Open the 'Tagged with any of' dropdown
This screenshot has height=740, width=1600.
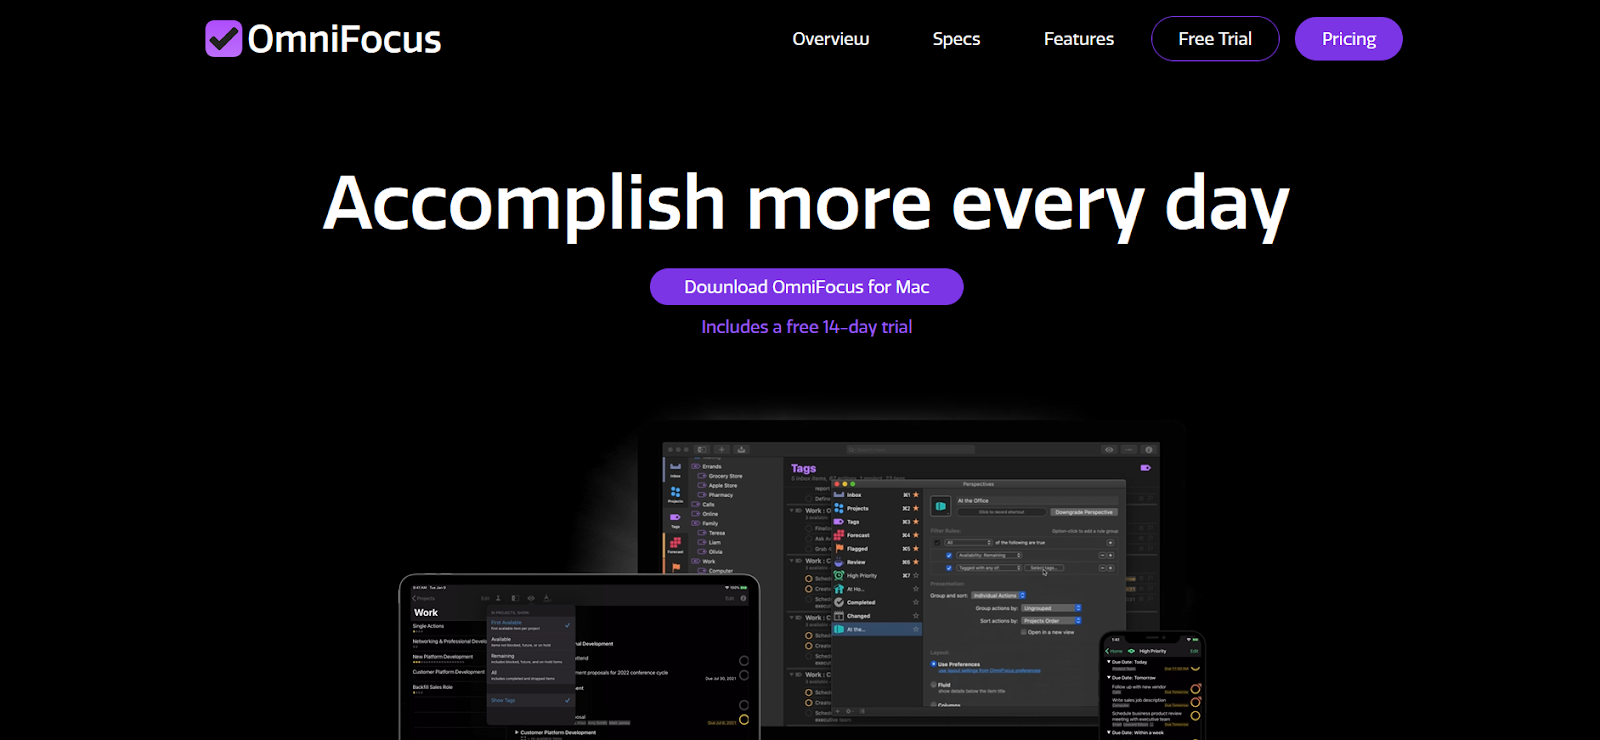pos(989,568)
